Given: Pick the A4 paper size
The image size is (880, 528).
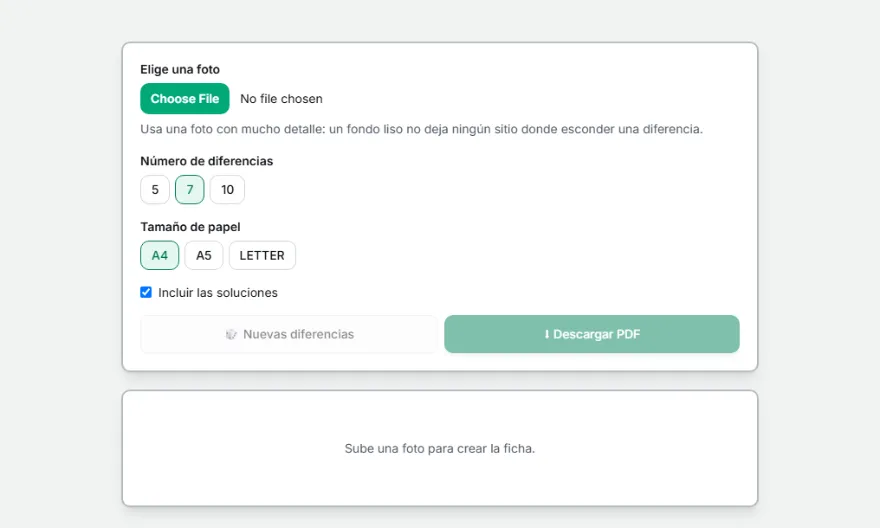Looking at the screenshot, I should [x=159, y=255].
